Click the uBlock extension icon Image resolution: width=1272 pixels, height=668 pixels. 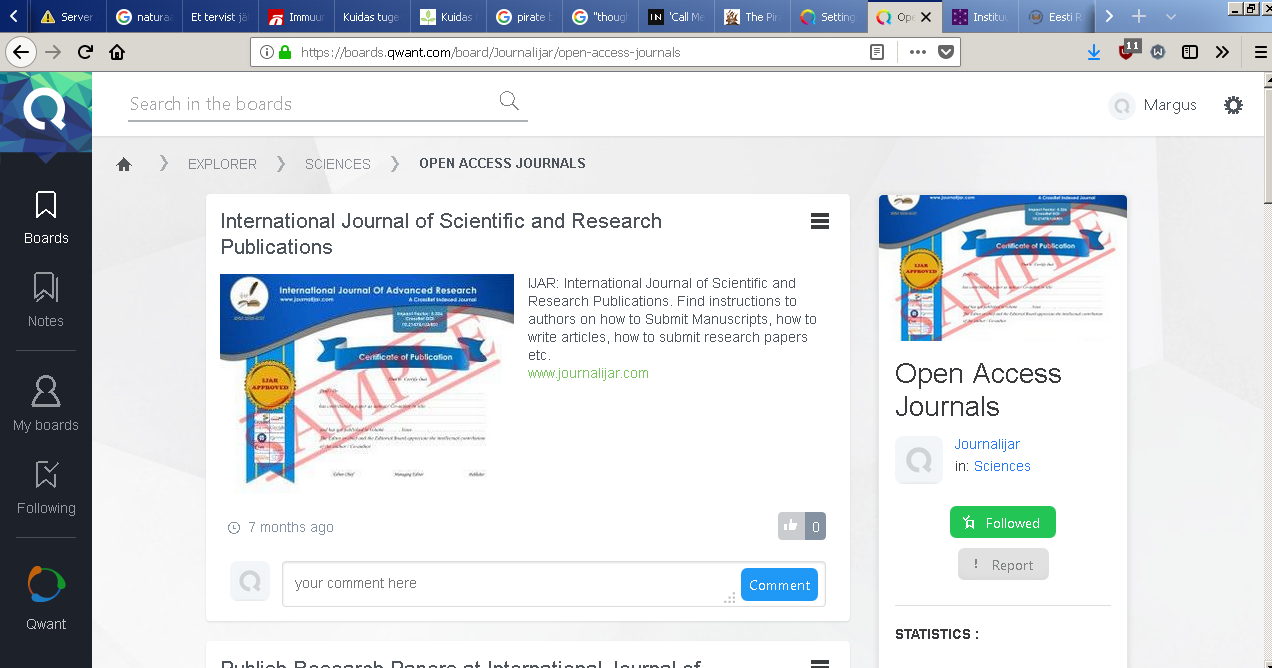click(x=1127, y=51)
